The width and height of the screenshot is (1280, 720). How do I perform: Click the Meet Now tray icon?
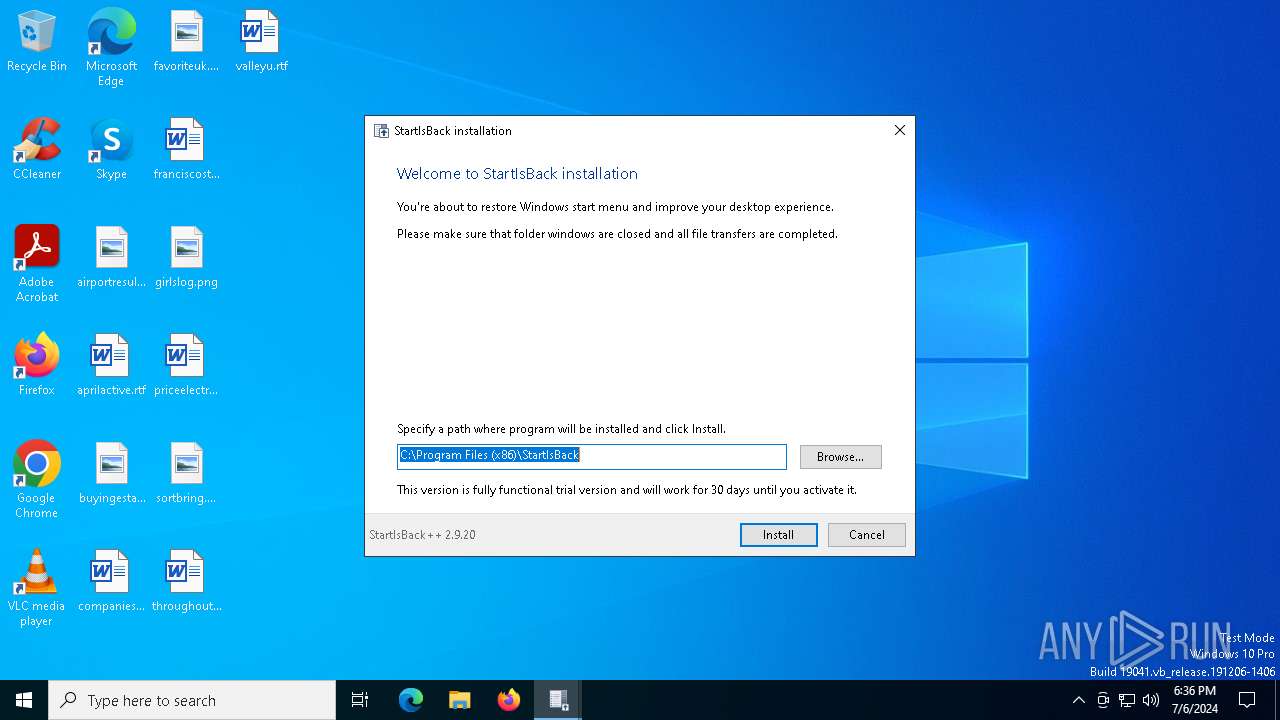(x=1103, y=700)
